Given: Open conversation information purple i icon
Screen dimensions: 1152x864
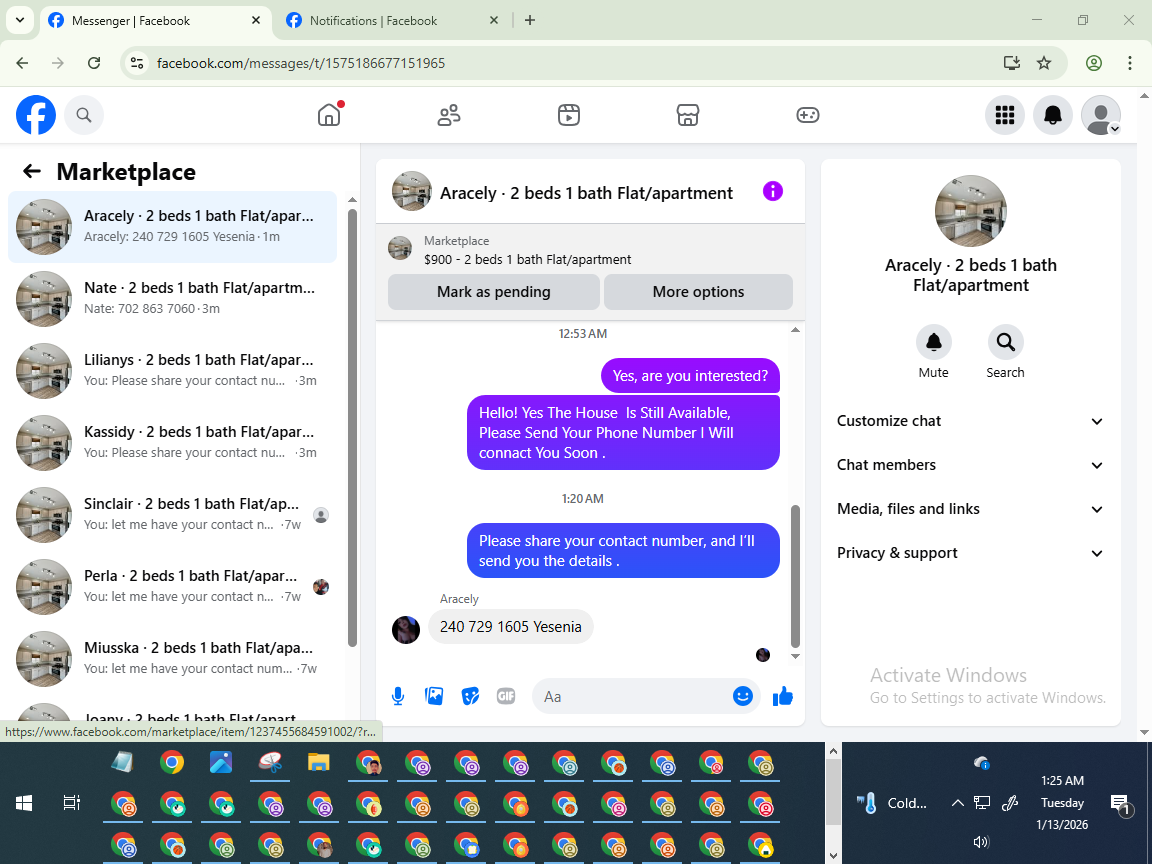Looking at the screenshot, I should (x=773, y=192).
